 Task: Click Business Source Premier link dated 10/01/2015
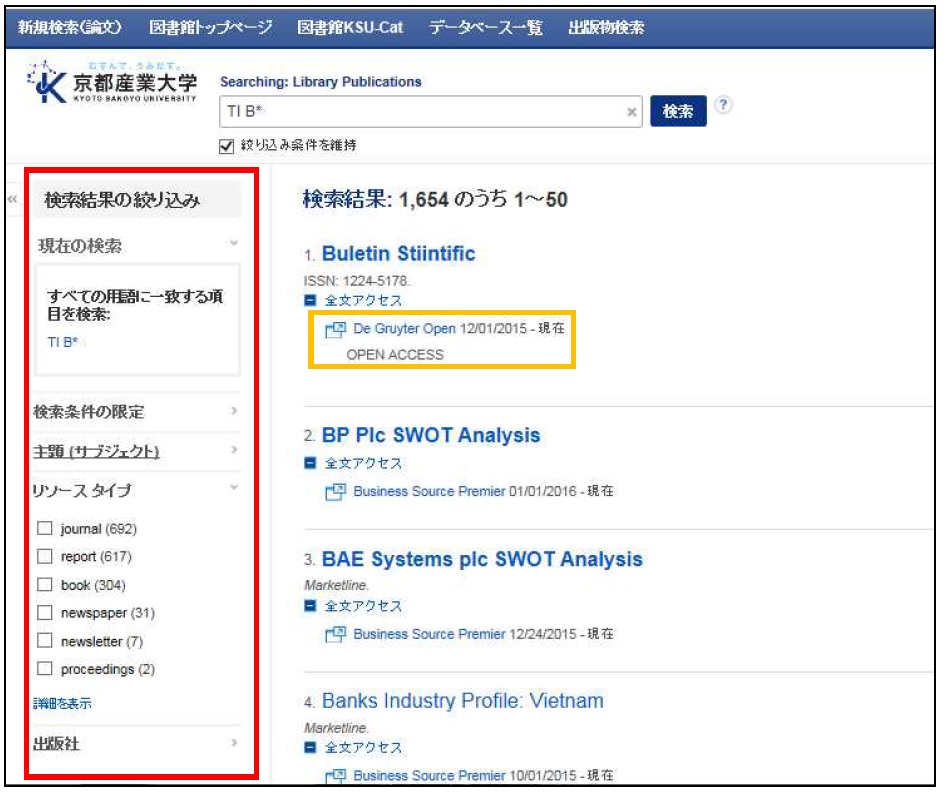click(429, 776)
